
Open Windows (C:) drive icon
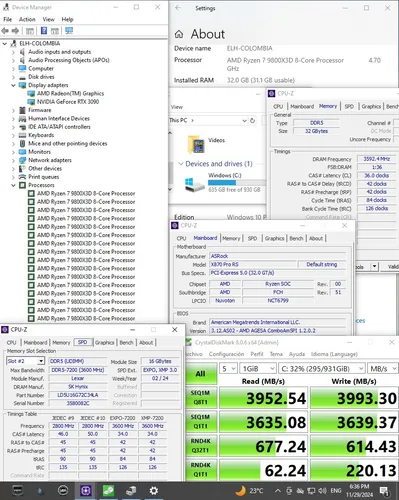(x=195, y=184)
